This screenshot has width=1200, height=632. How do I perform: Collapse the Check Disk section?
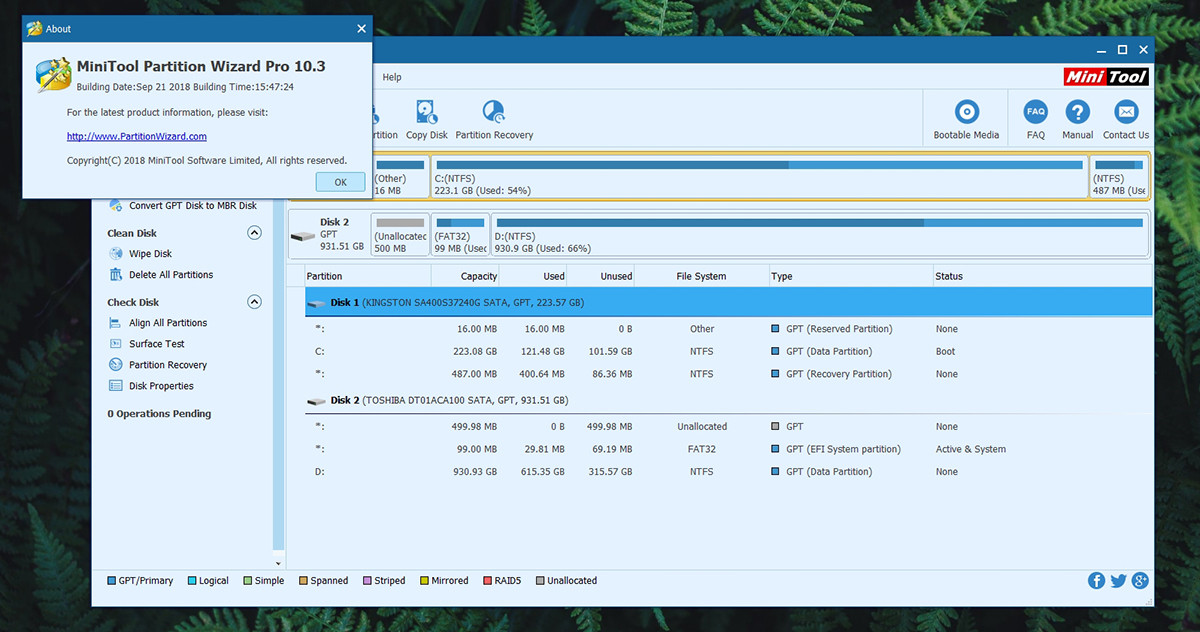click(254, 302)
